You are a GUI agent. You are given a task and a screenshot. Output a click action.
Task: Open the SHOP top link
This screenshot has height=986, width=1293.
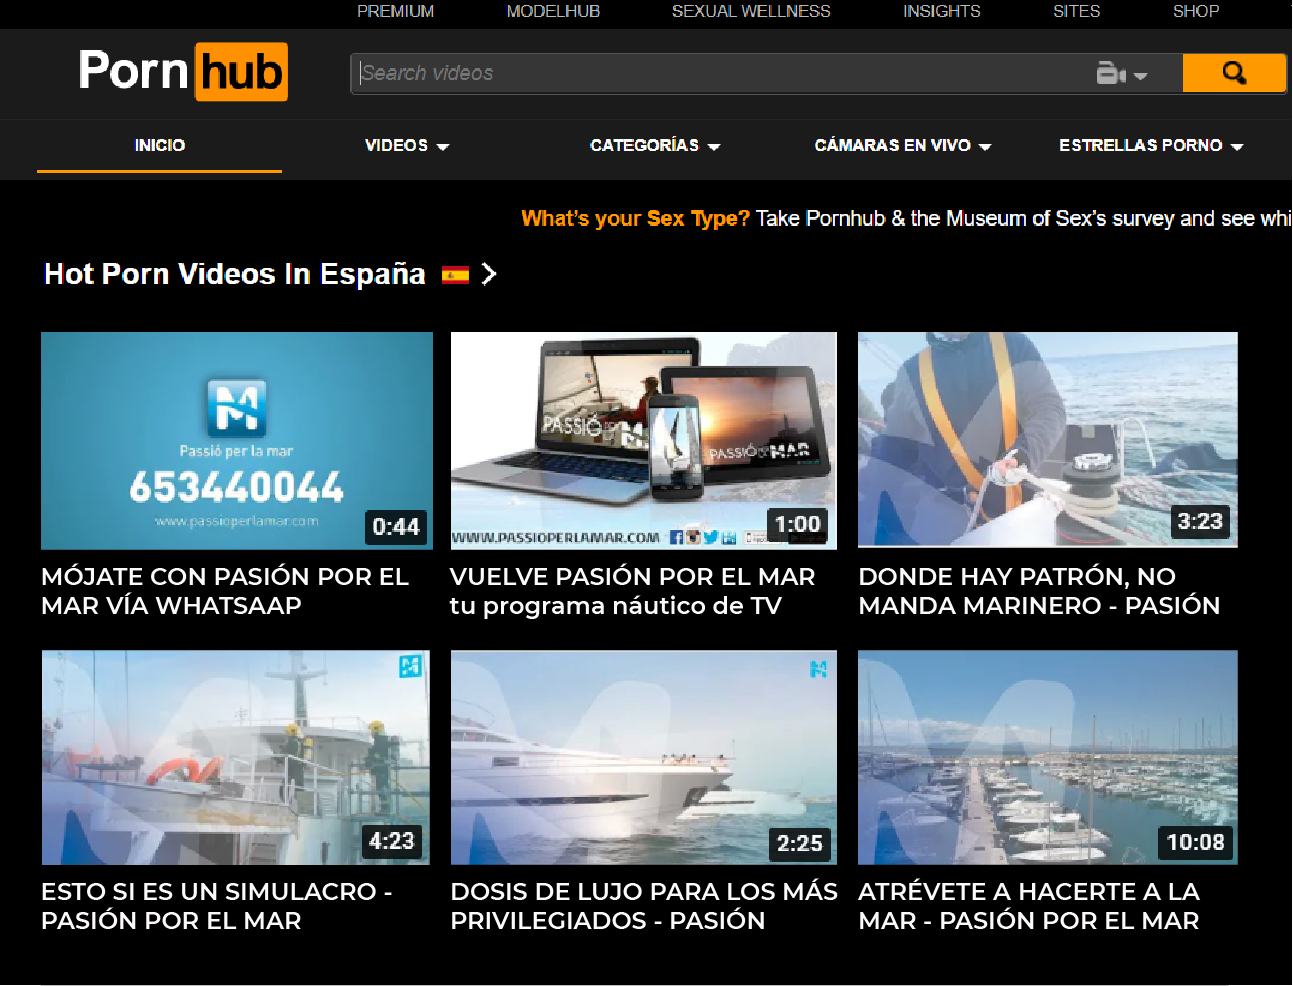(1196, 11)
